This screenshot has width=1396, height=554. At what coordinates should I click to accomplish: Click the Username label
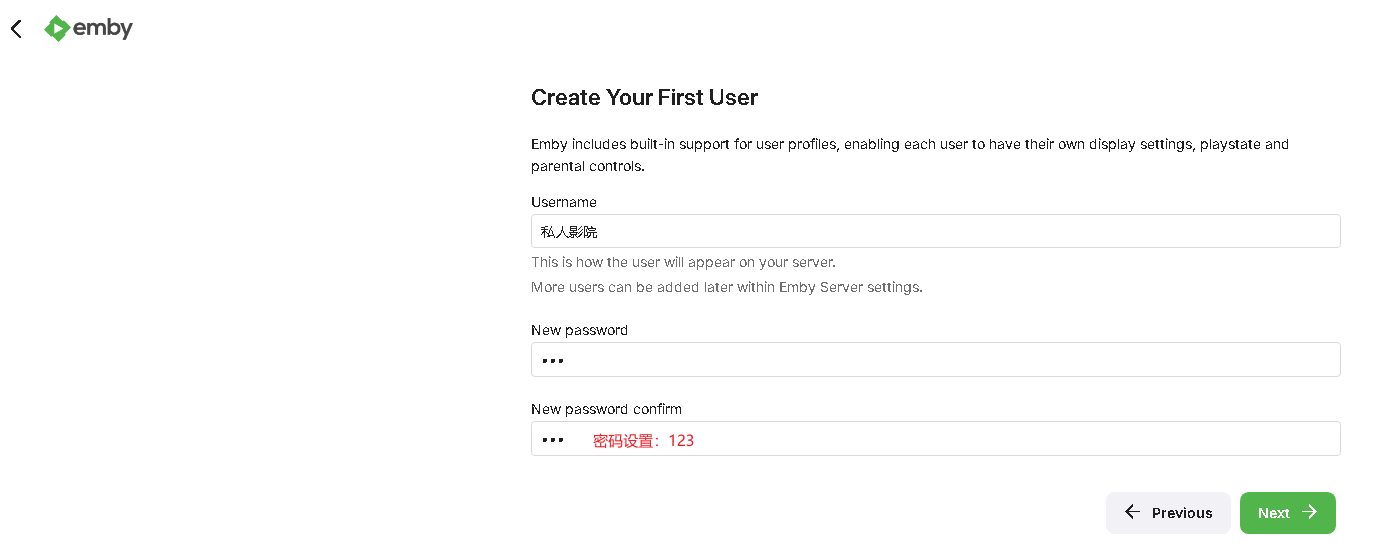(564, 202)
